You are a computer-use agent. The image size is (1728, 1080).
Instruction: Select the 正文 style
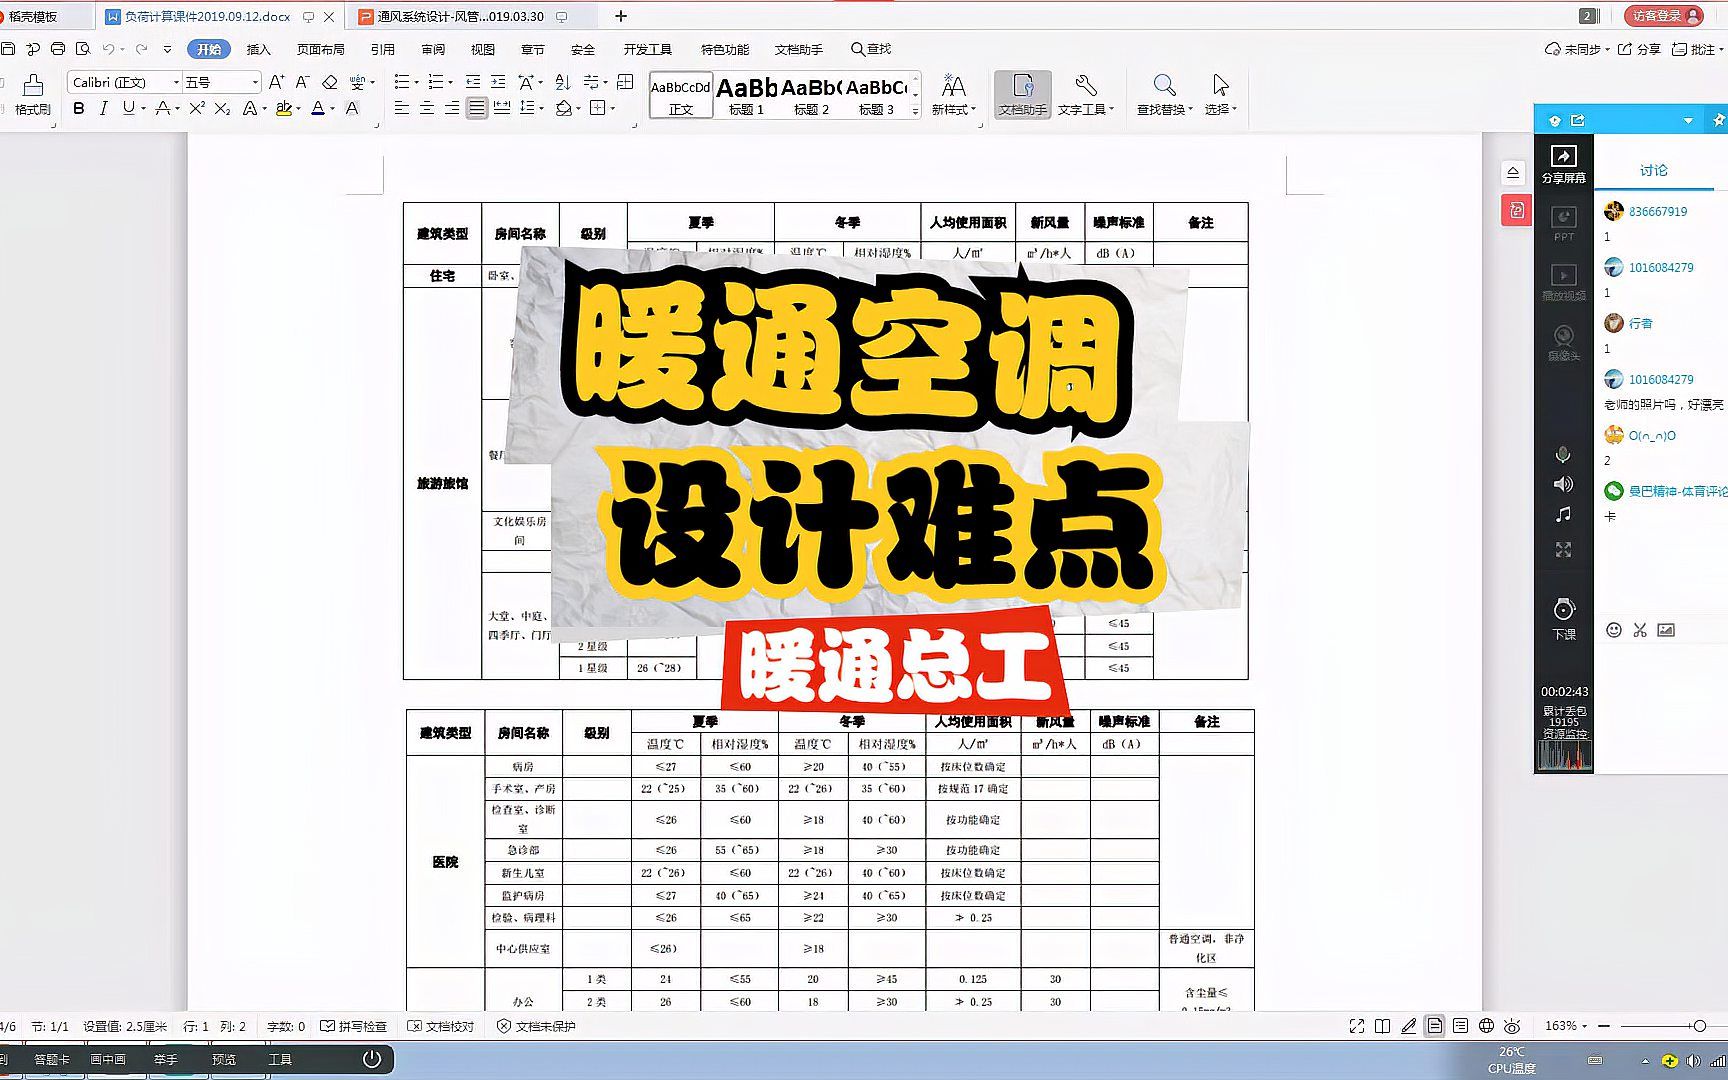click(681, 95)
